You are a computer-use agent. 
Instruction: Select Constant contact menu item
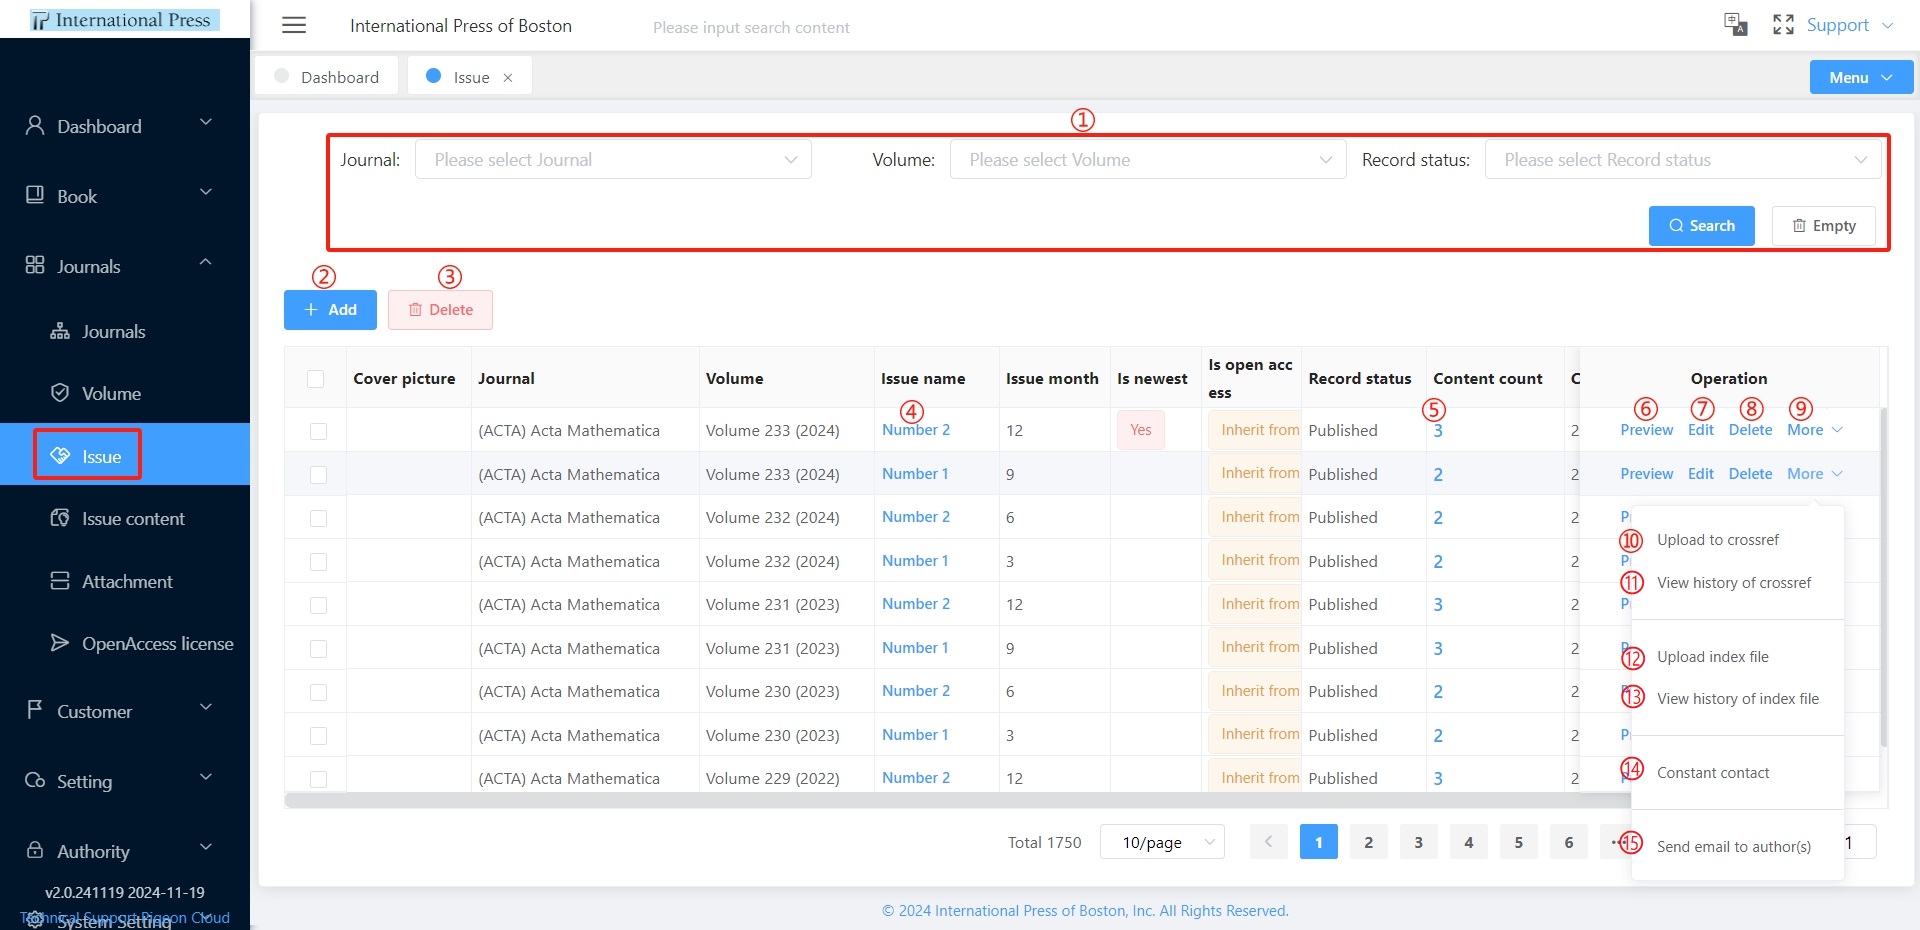click(x=1712, y=773)
